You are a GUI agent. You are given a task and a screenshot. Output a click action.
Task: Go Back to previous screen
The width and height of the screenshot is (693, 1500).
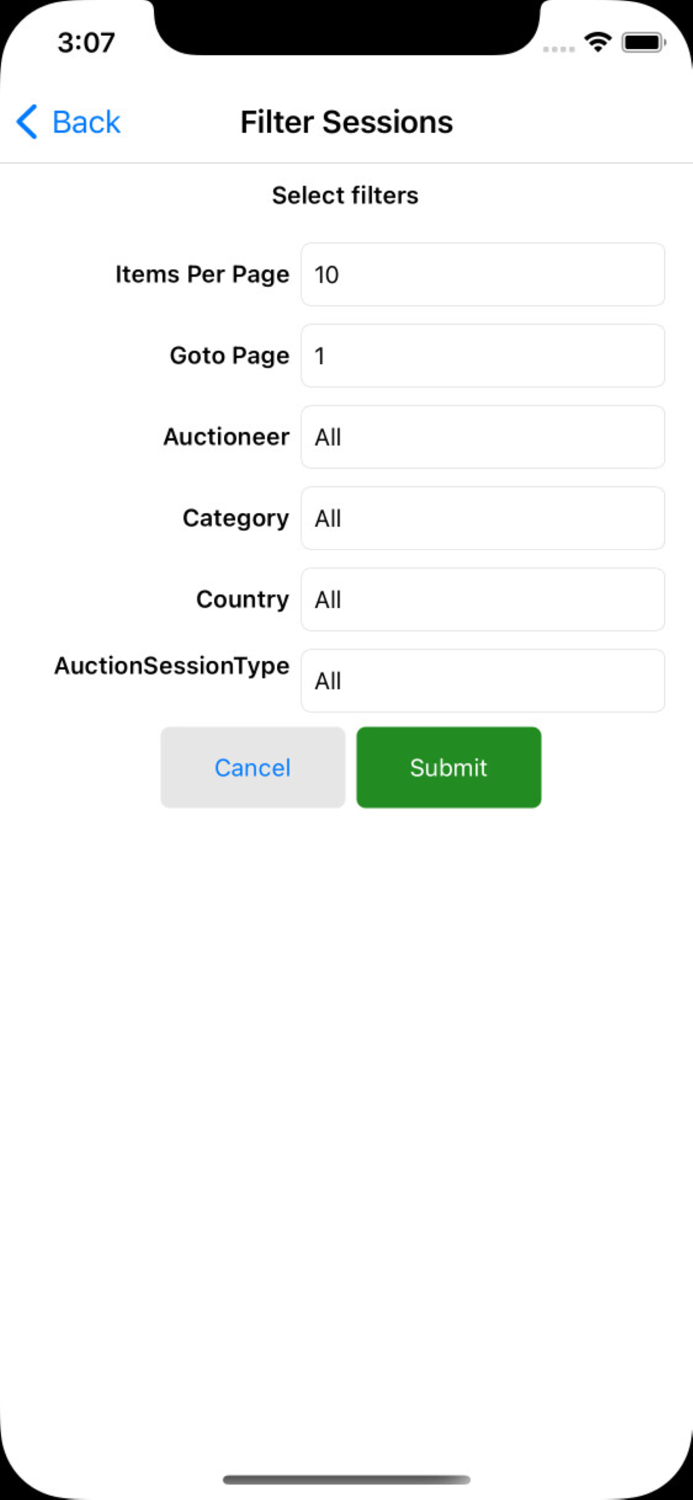click(68, 122)
